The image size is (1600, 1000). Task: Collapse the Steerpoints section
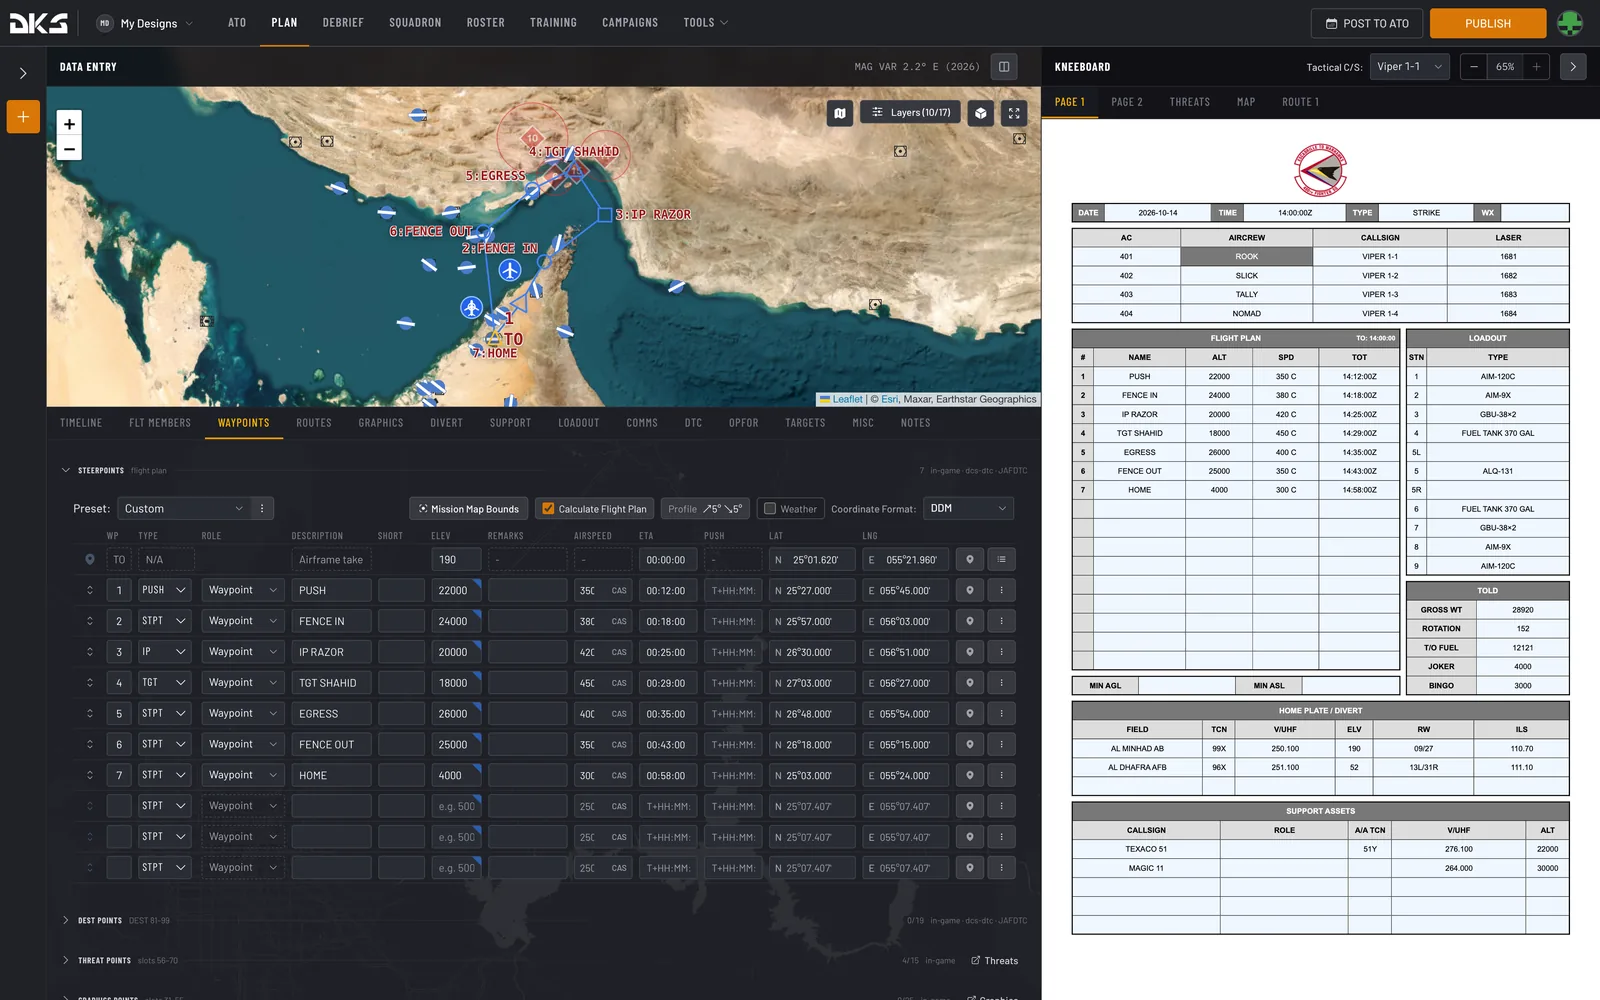point(66,470)
